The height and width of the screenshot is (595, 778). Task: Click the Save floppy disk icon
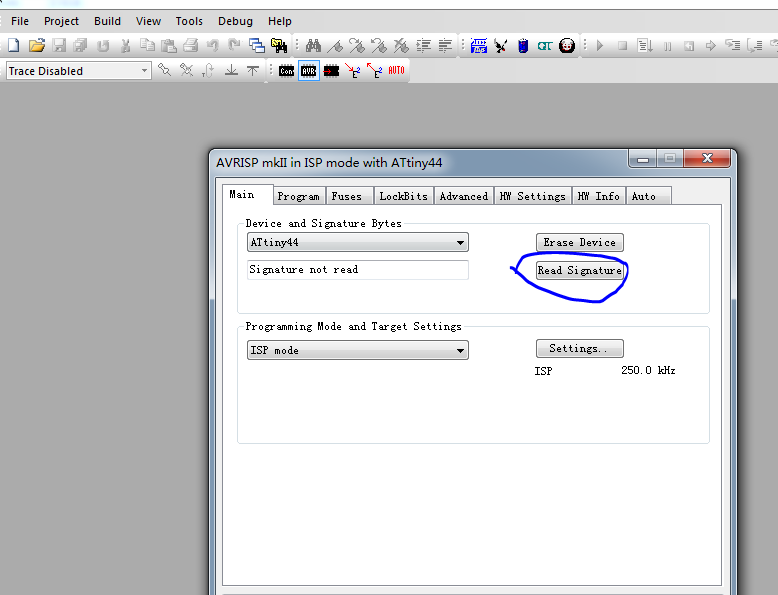(59, 46)
